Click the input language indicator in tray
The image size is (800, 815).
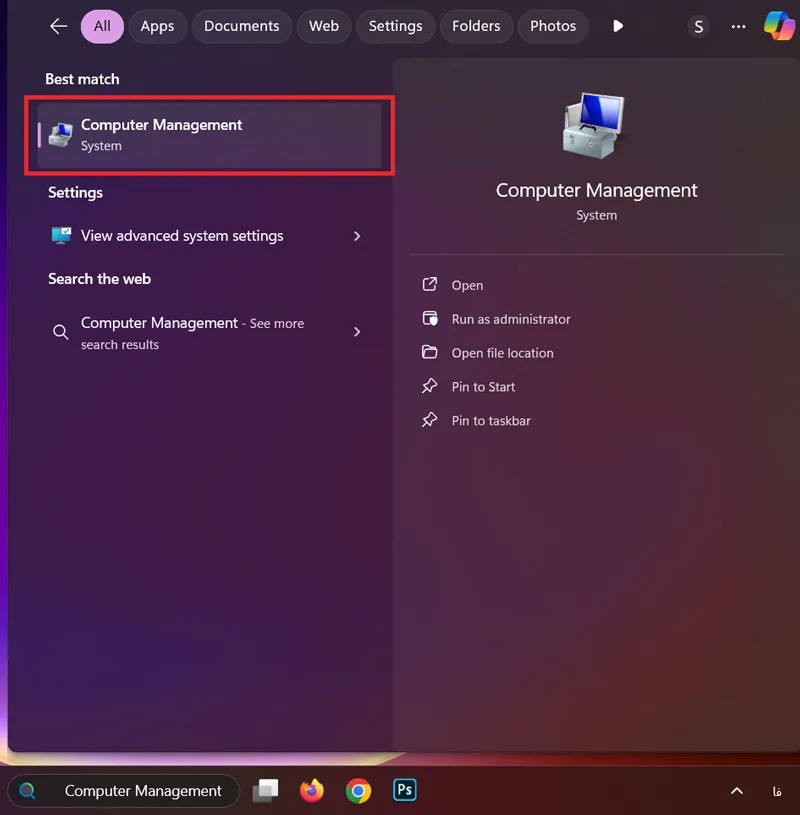pos(777,791)
